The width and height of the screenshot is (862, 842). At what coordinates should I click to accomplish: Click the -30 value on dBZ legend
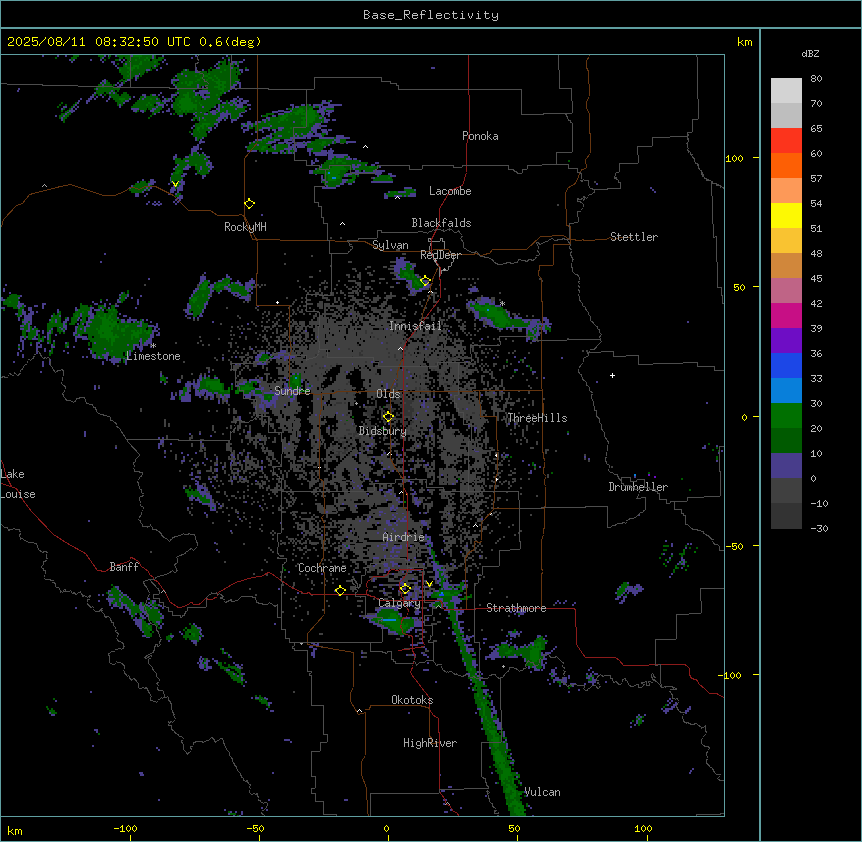819,528
